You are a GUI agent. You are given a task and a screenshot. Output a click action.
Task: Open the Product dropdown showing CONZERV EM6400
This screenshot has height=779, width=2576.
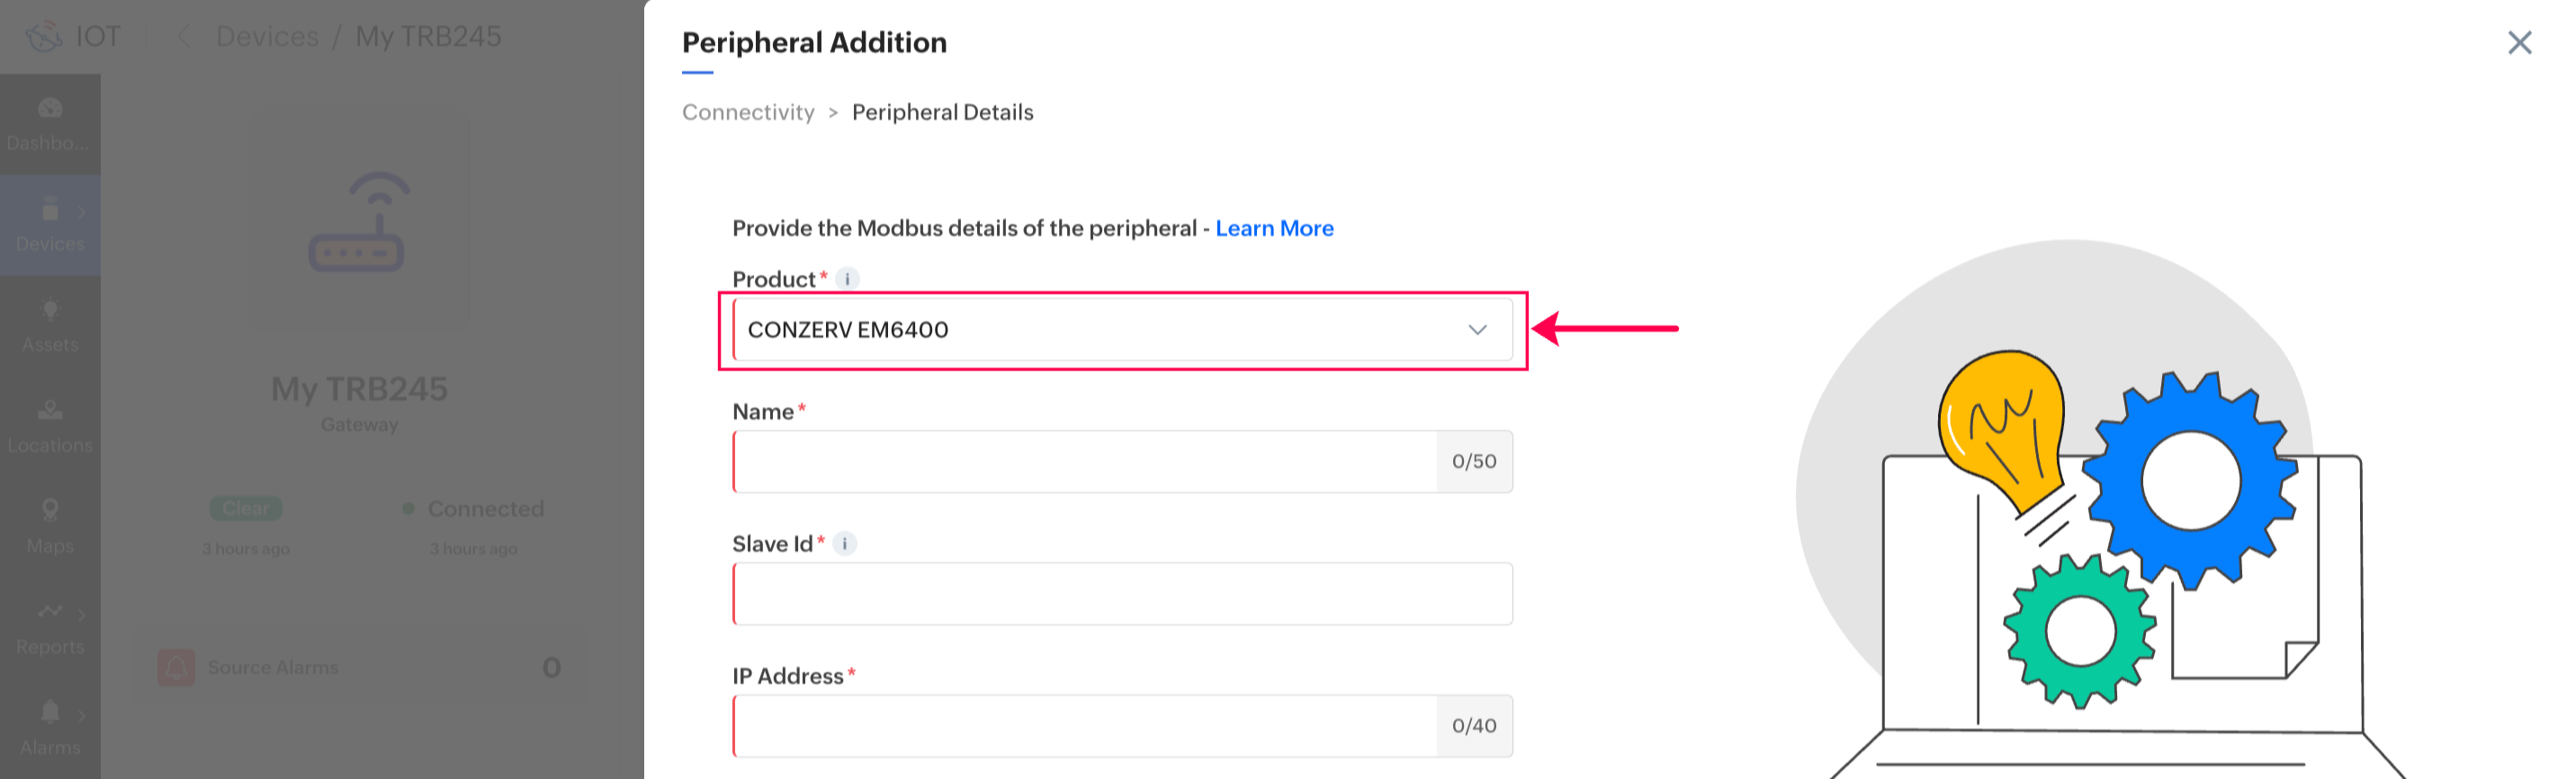click(x=1121, y=330)
